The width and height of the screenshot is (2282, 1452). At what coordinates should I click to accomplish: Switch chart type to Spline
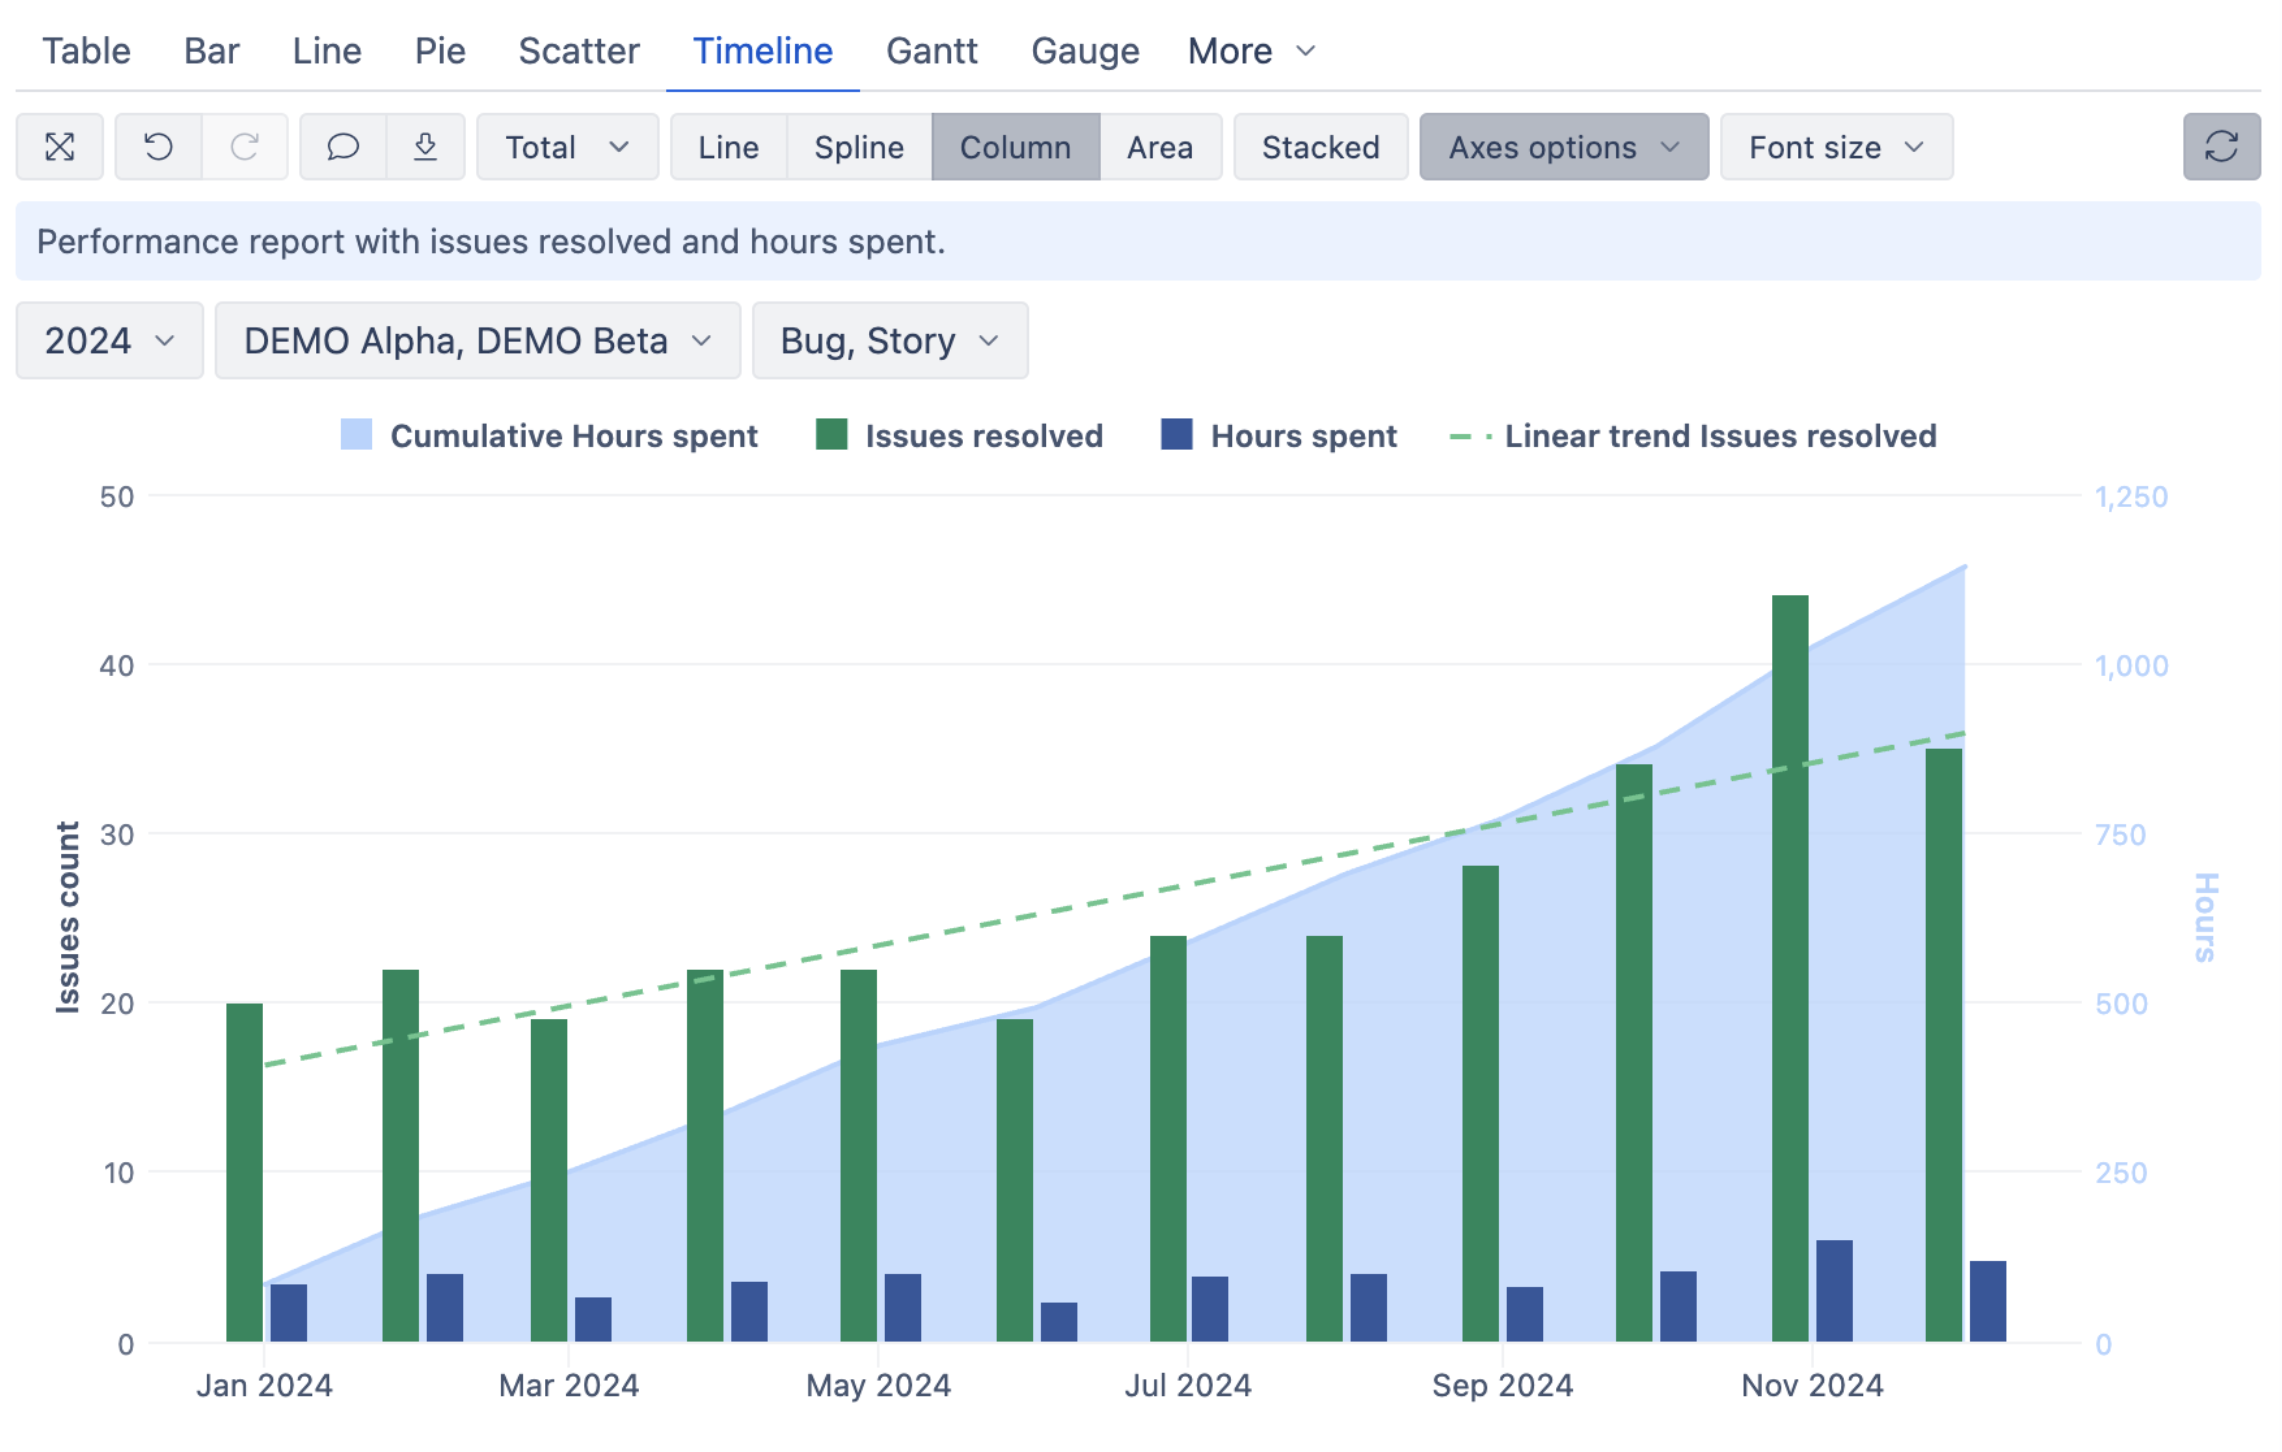pyautogui.click(x=858, y=147)
